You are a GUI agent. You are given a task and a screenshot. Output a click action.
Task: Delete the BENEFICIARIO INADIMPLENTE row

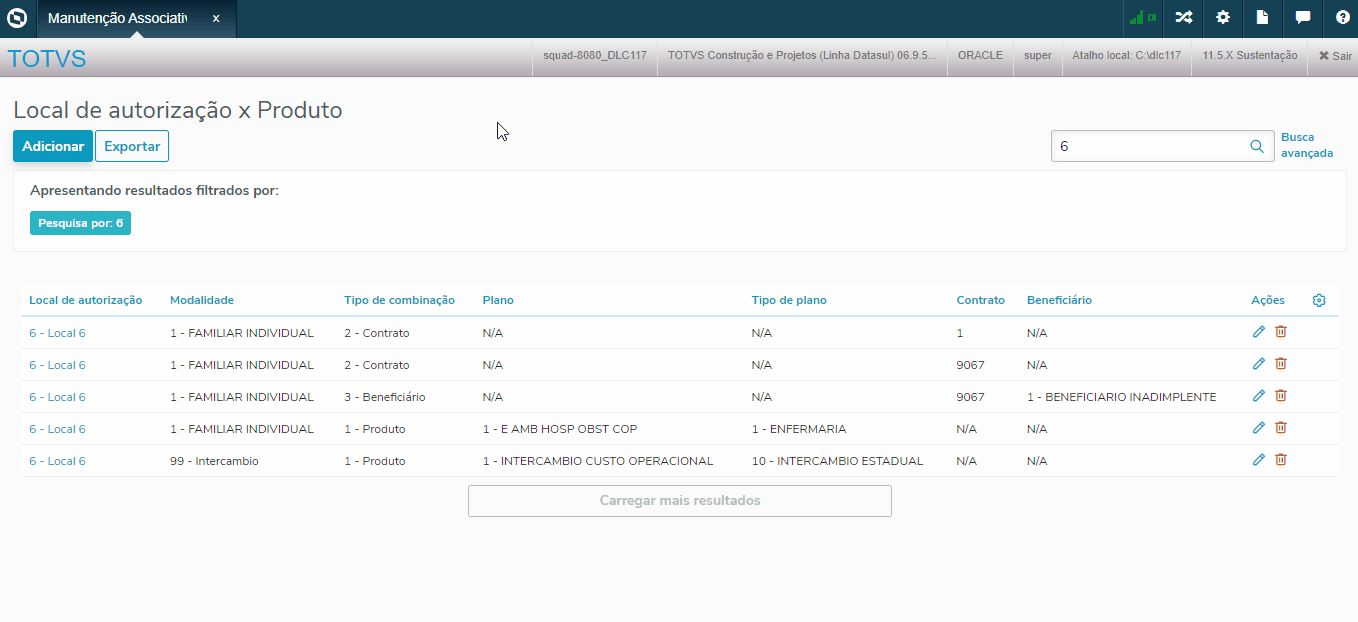click(1281, 396)
